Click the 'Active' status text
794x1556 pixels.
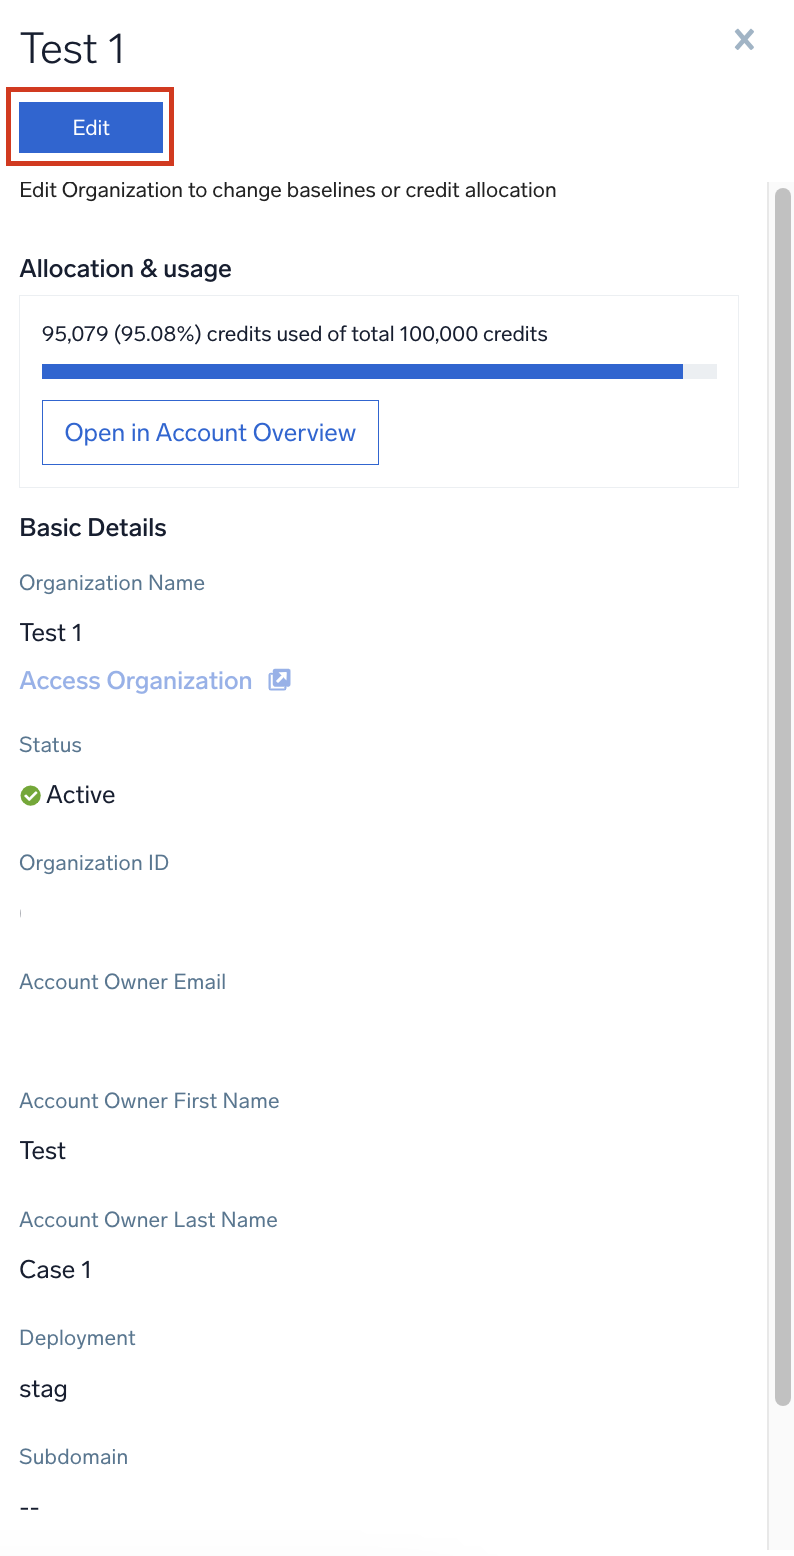click(81, 795)
